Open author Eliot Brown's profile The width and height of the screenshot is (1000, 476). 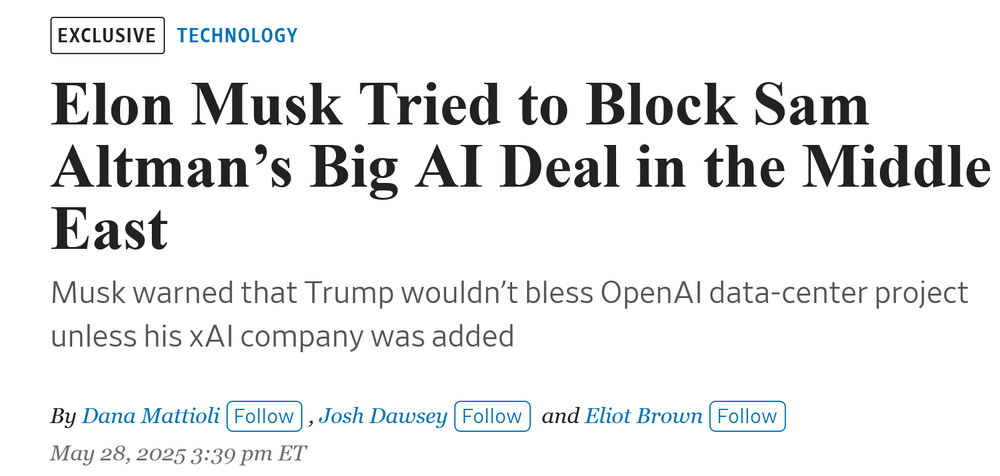643,416
